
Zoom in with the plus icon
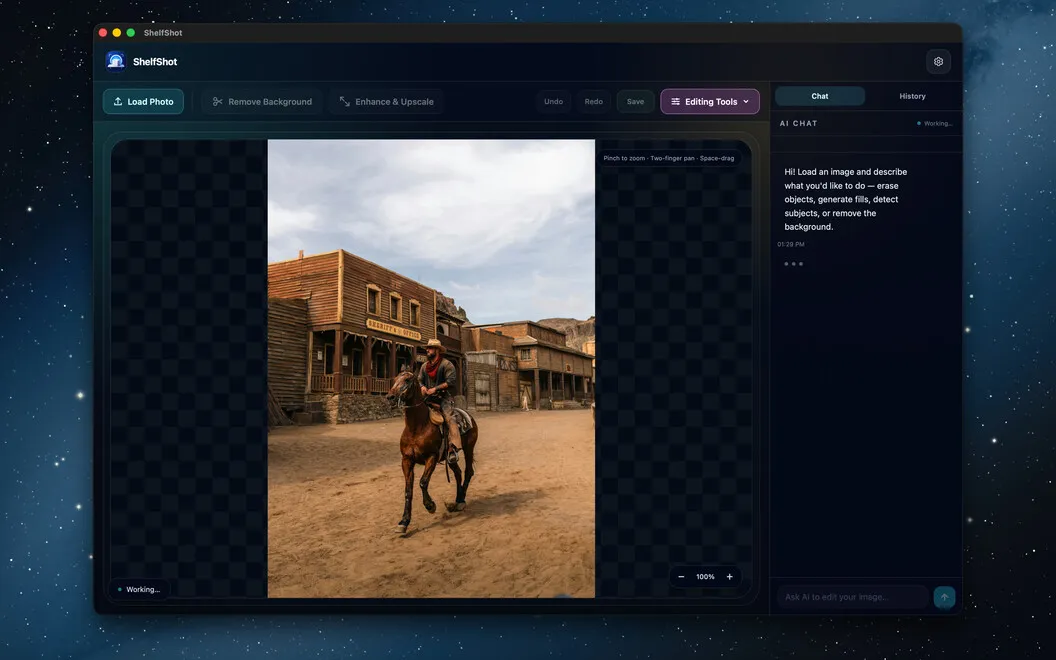[x=729, y=576]
